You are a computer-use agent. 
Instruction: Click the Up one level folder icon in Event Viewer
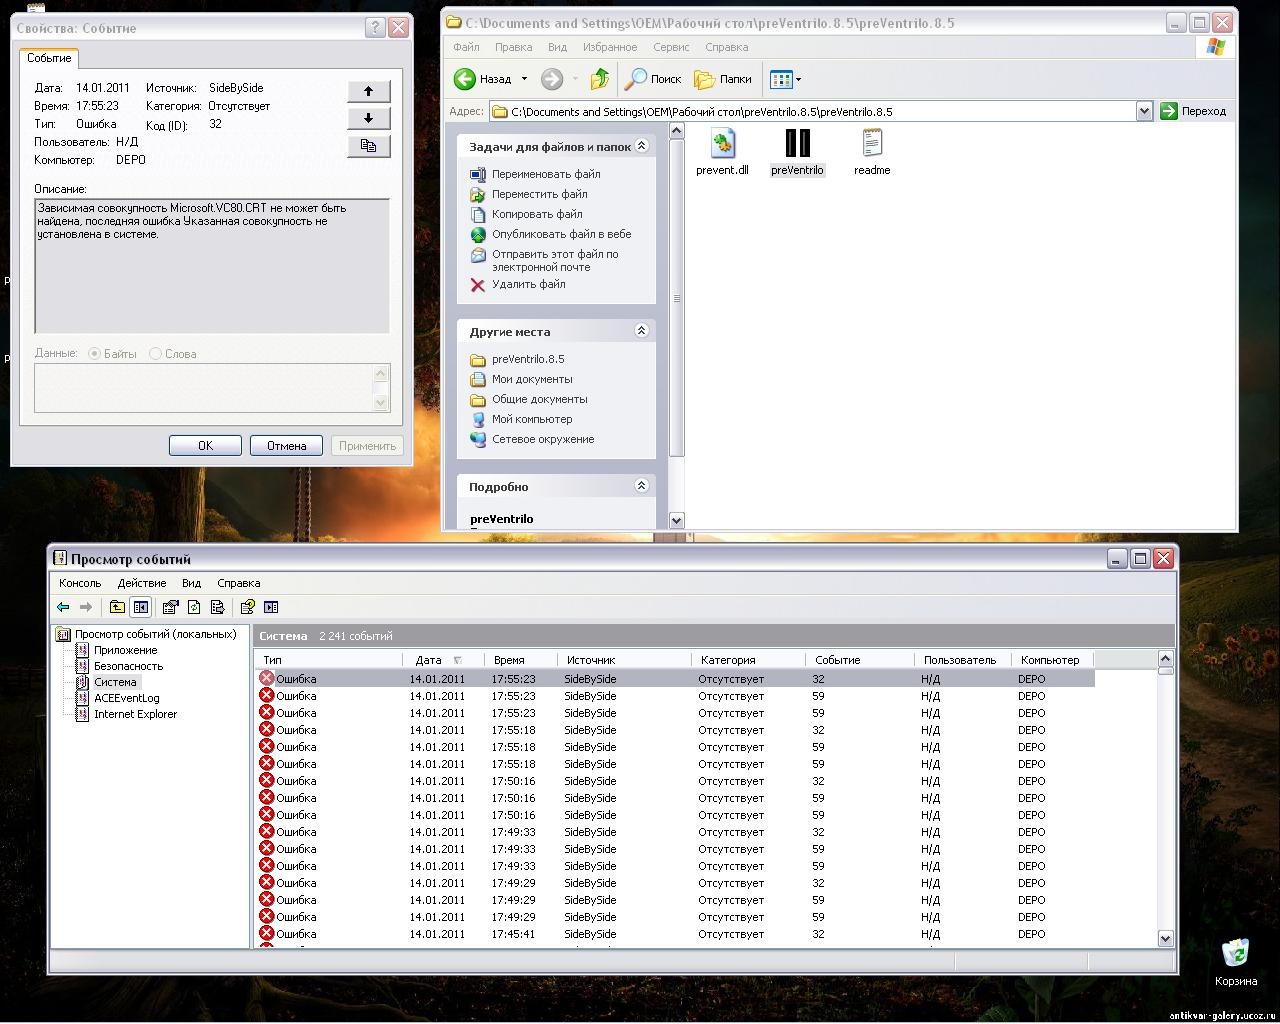[x=117, y=607]
